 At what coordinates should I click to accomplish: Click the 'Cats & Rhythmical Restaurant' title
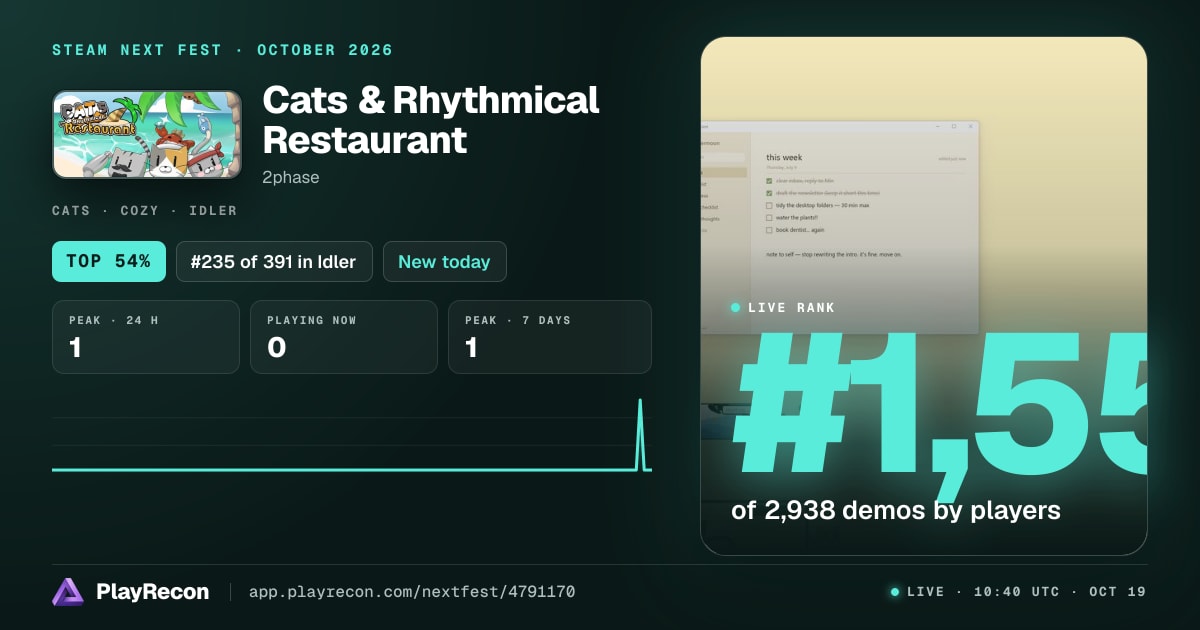(x=431, y=119)
